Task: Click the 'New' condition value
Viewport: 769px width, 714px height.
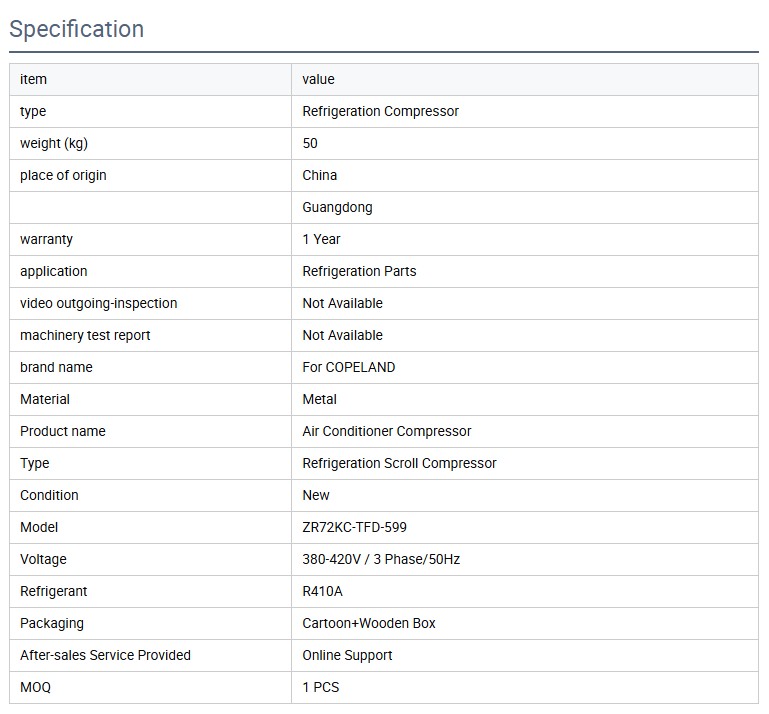Action: [316, 495]
